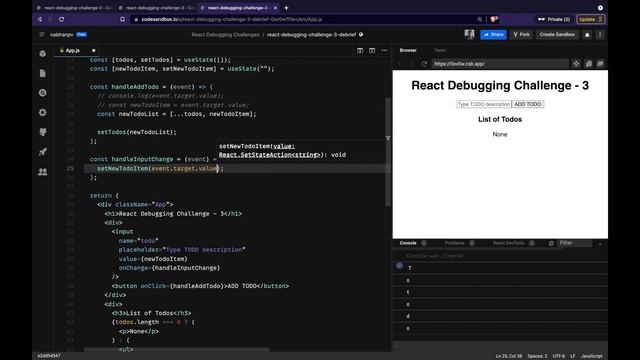Screen dimensions: 640x360
Task: Click the editor horizontal scrollbar
Action: point(177,349)
